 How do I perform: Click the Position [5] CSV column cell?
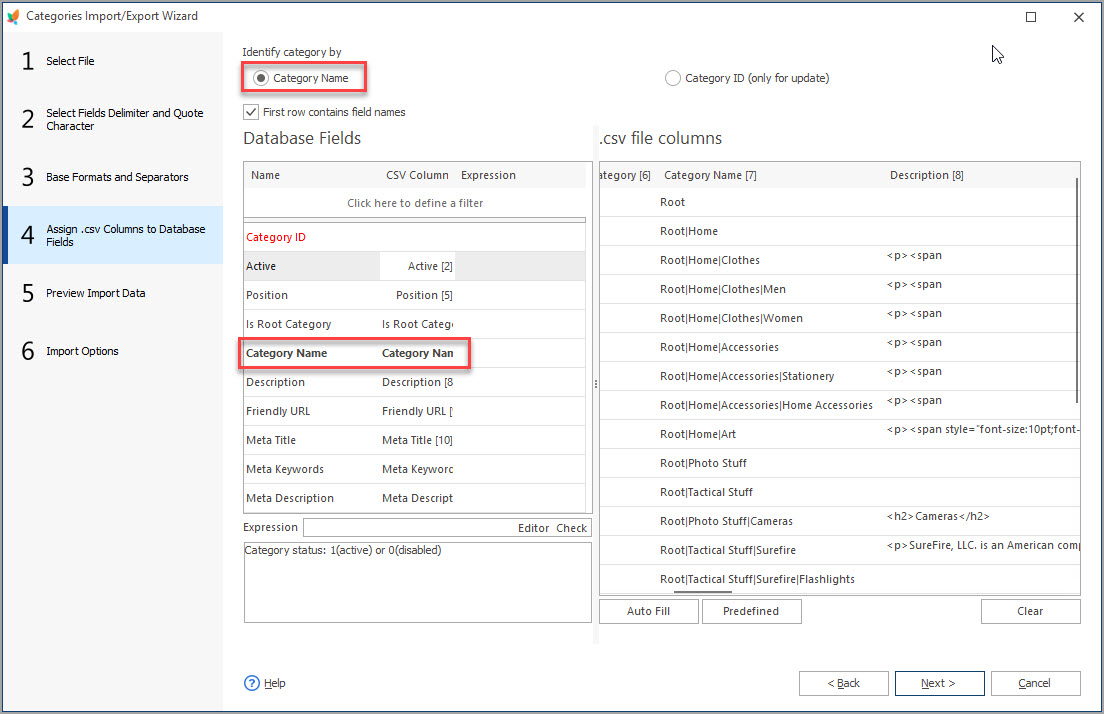[417, 295]
